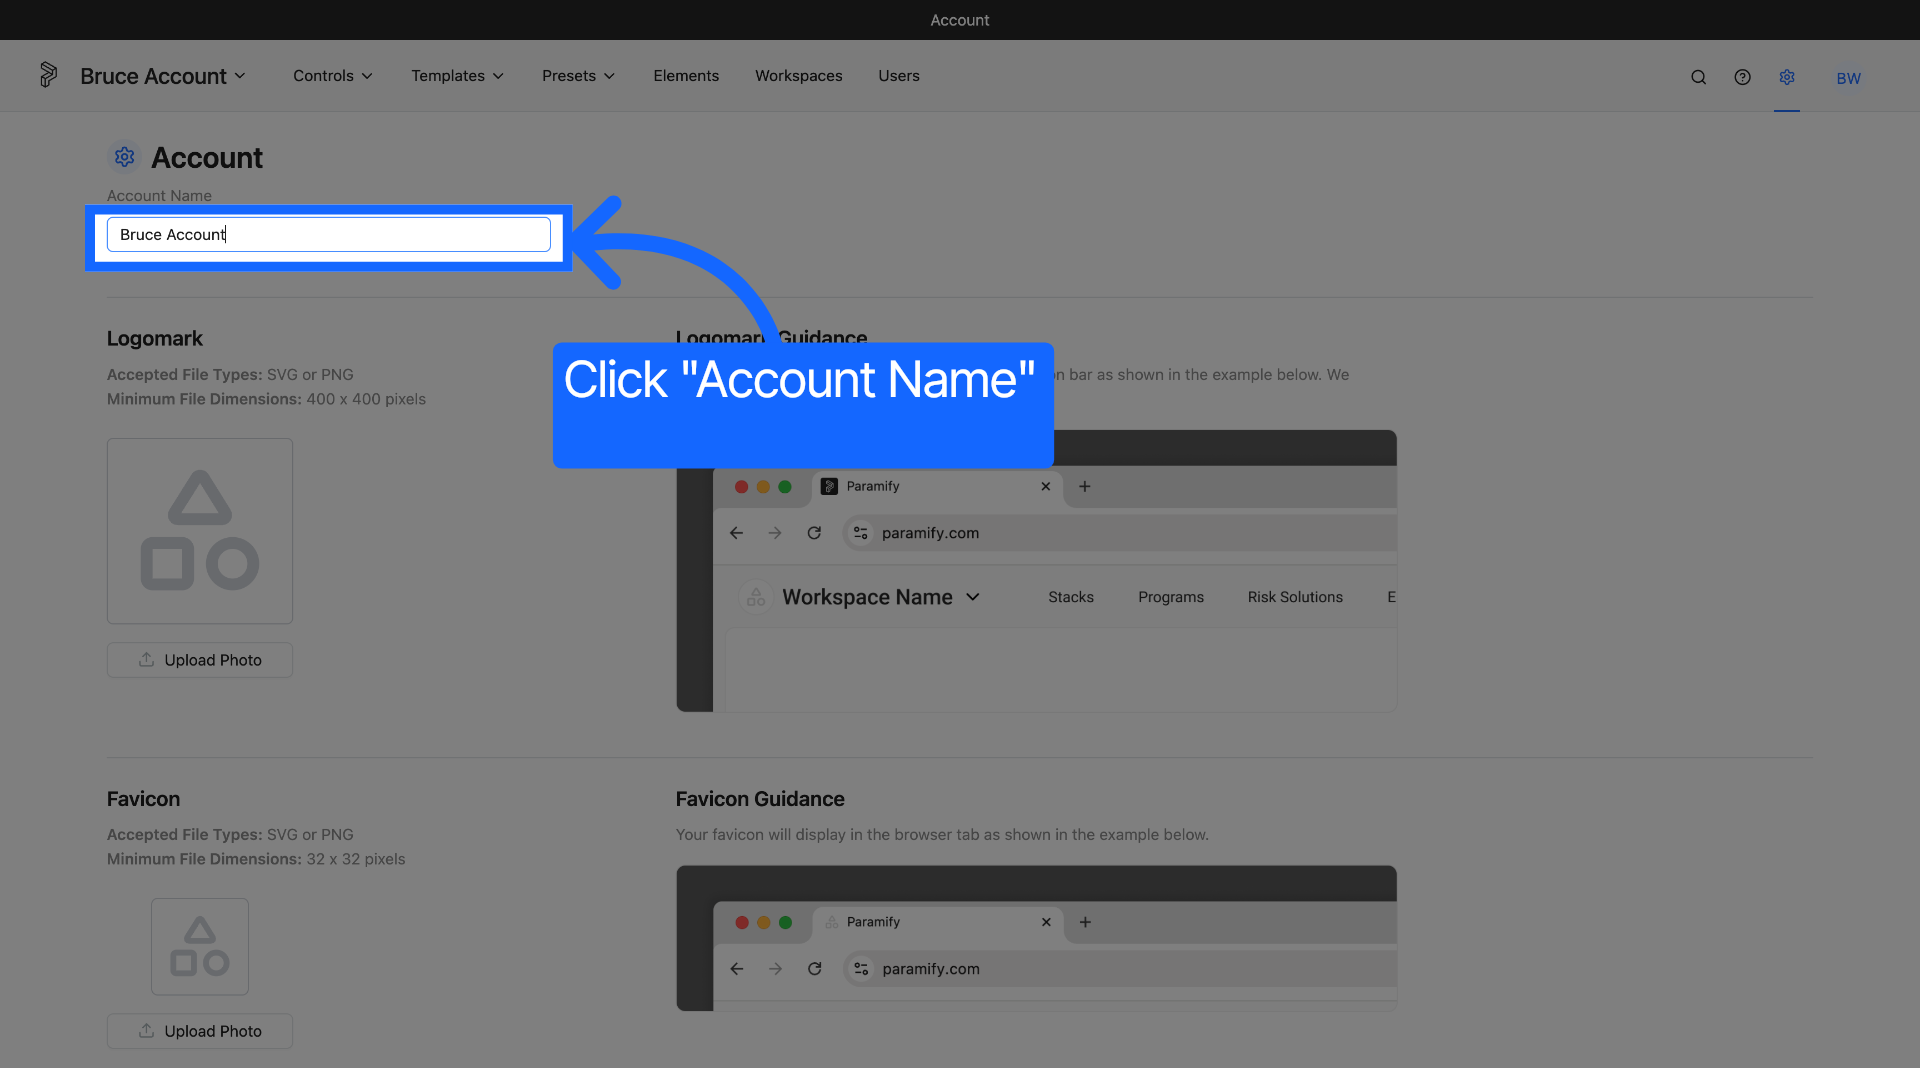Focus the Account Name input field
This screenshot has height=1068, width=1920.
[328, 234]
